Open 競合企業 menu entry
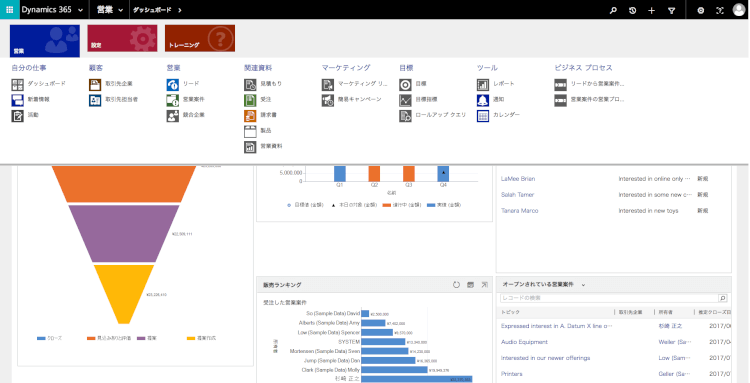 click(x=186, y=115)
